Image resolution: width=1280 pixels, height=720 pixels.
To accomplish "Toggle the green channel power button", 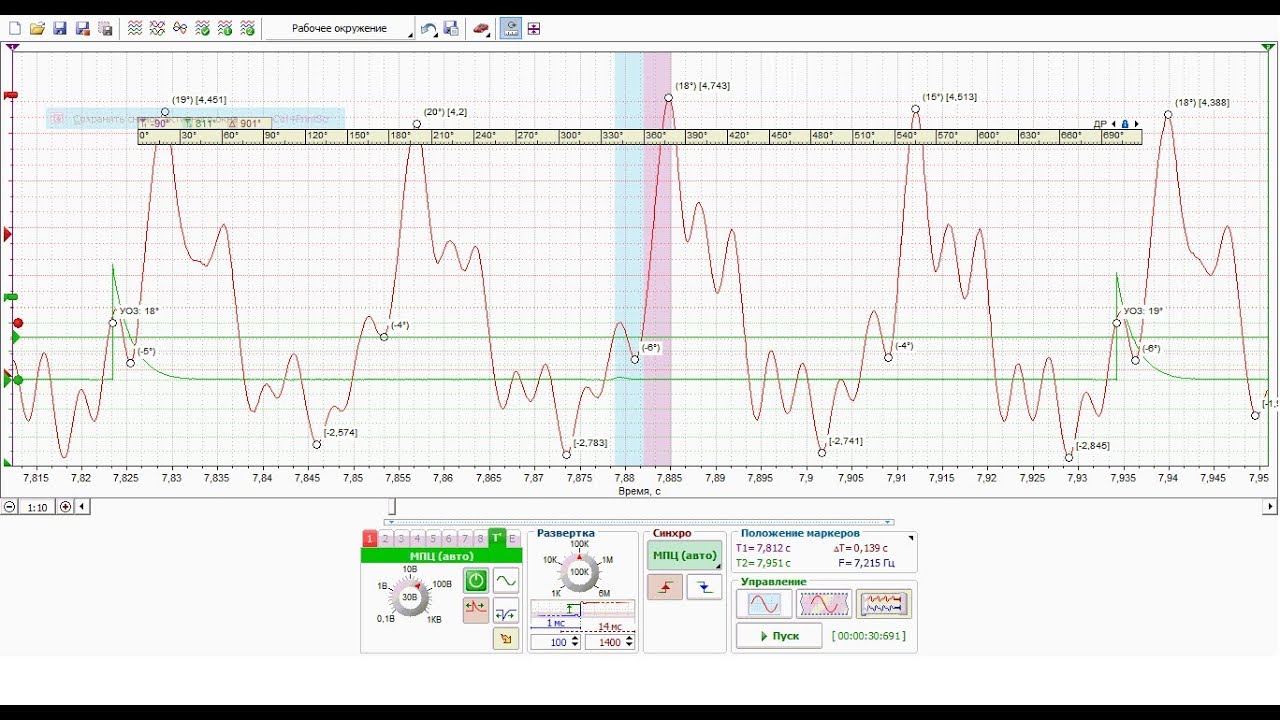I will pos(476,580).
